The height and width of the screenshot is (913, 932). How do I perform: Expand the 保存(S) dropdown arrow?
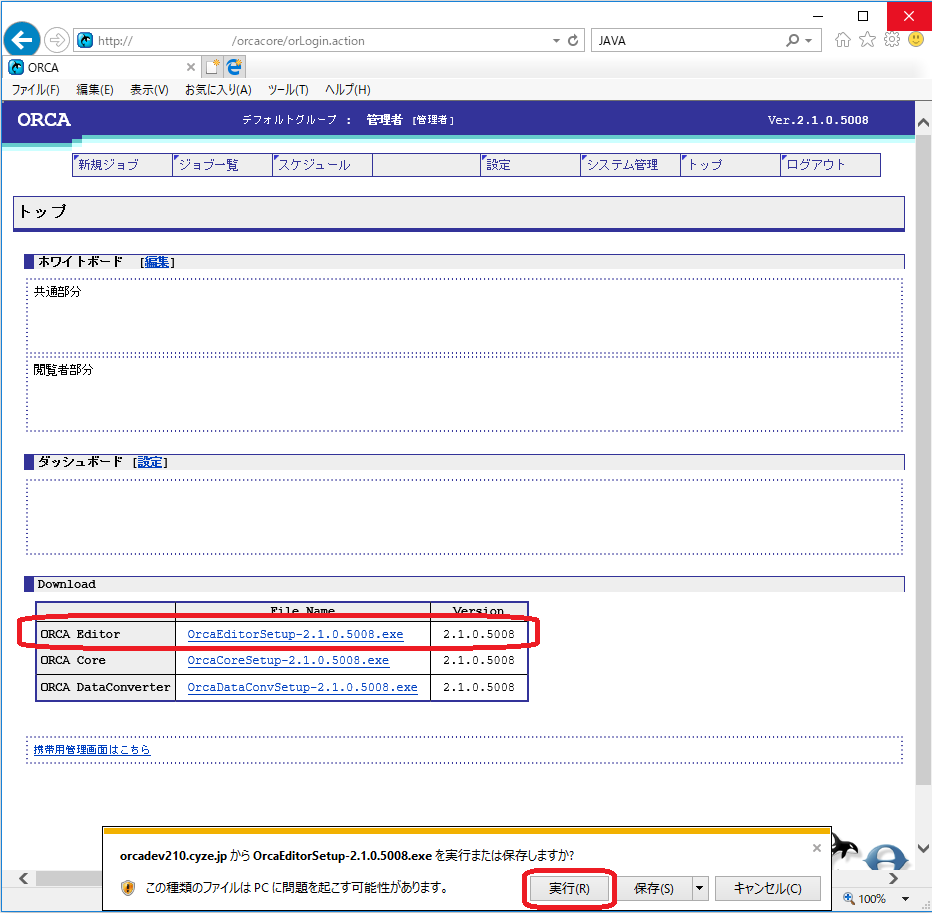click(700, 888)
